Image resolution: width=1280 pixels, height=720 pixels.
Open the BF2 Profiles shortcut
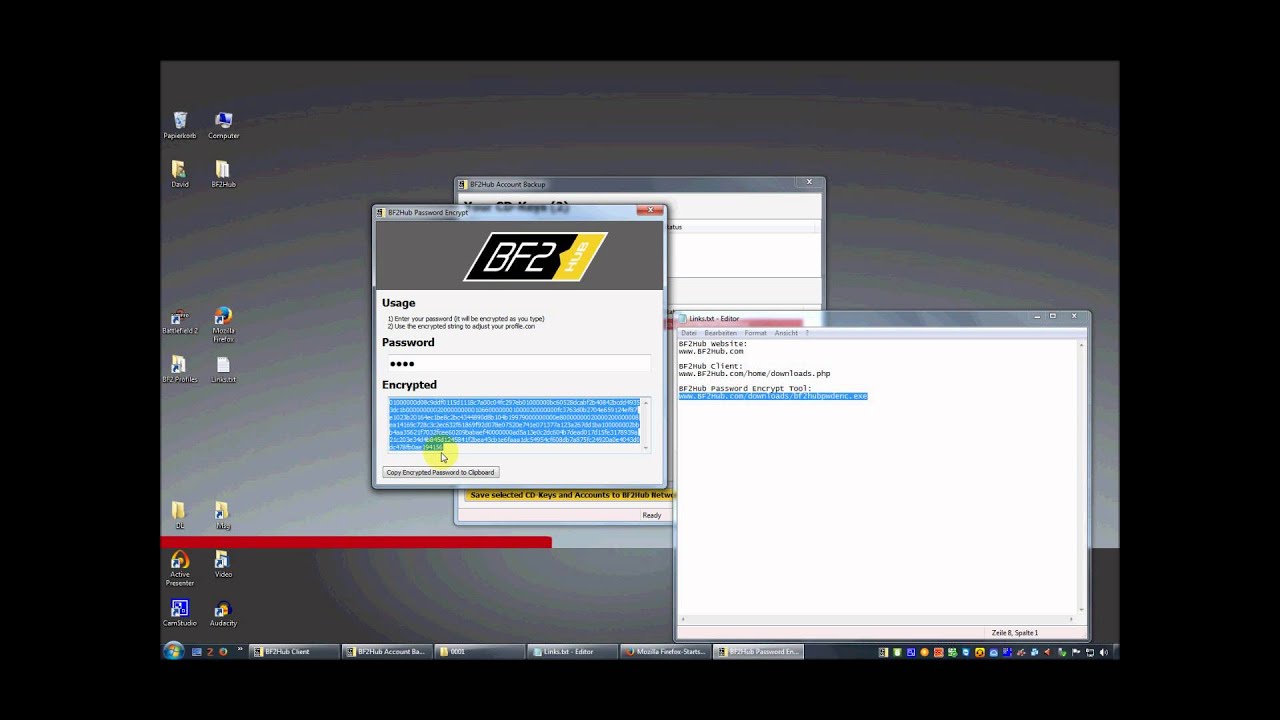[180, 369]
